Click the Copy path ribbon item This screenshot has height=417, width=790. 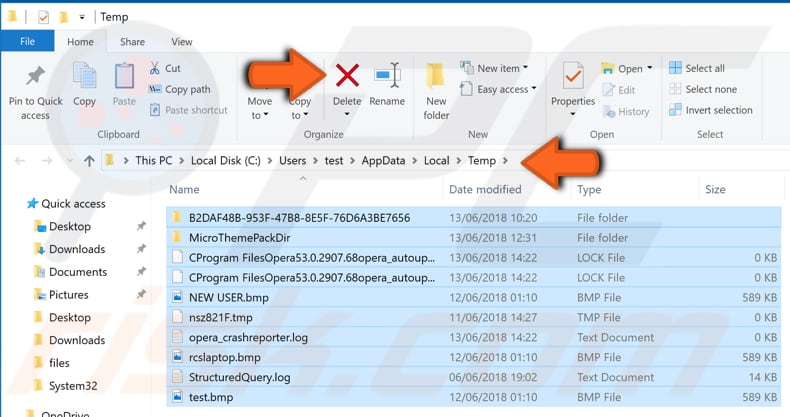pos(180,89)
